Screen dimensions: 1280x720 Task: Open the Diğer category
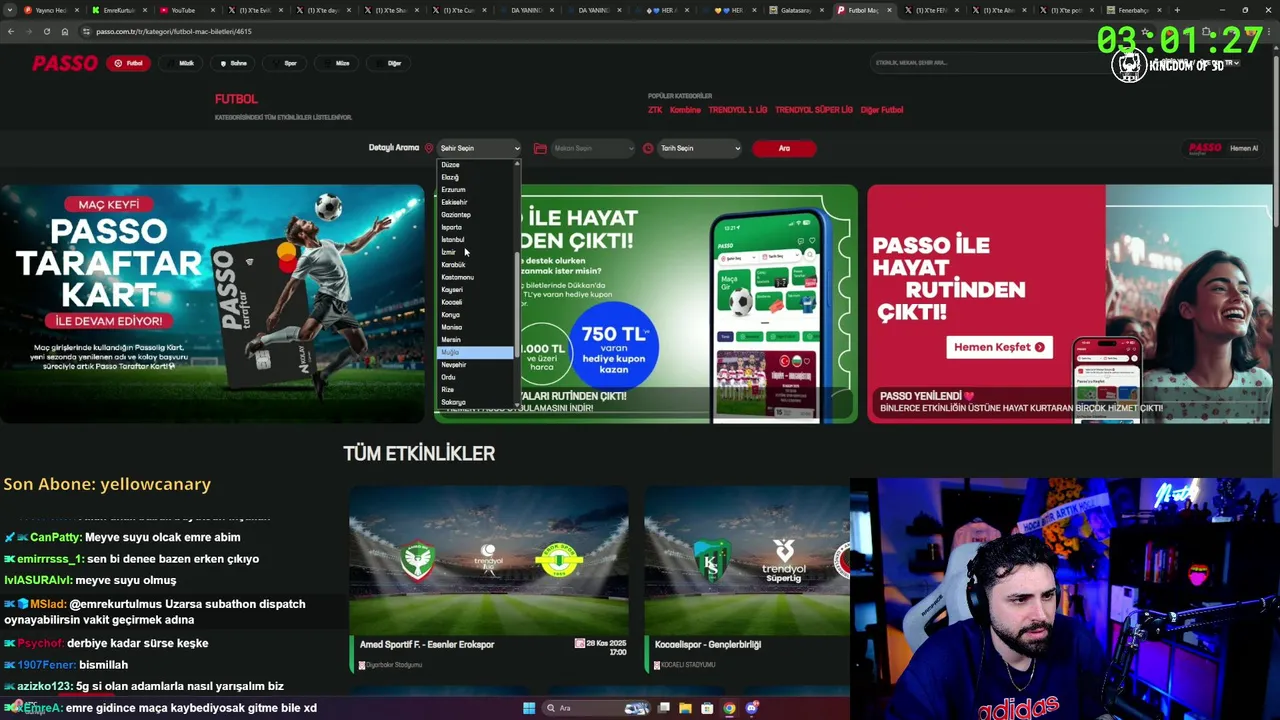pos(389,63)
